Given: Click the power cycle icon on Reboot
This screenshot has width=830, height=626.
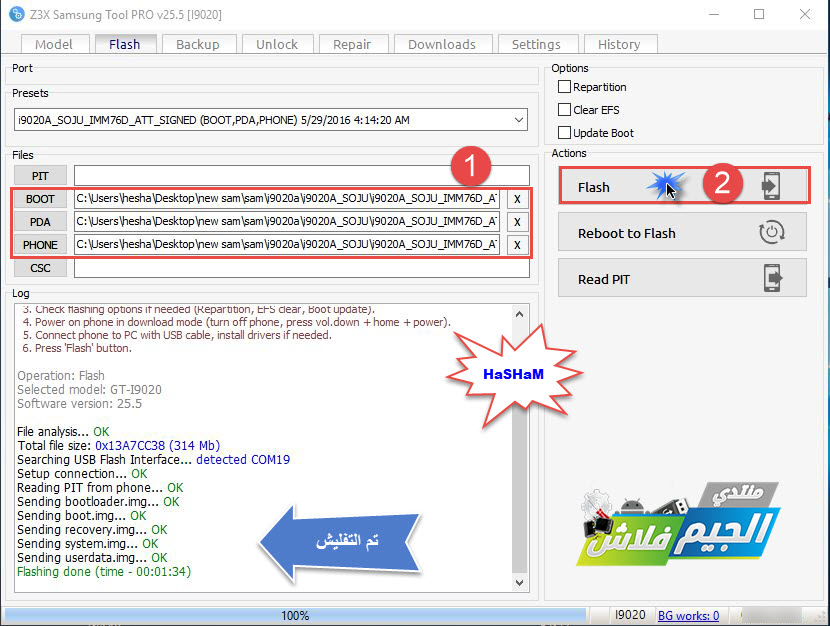Looking at the screenshot, I should point(771,232).
